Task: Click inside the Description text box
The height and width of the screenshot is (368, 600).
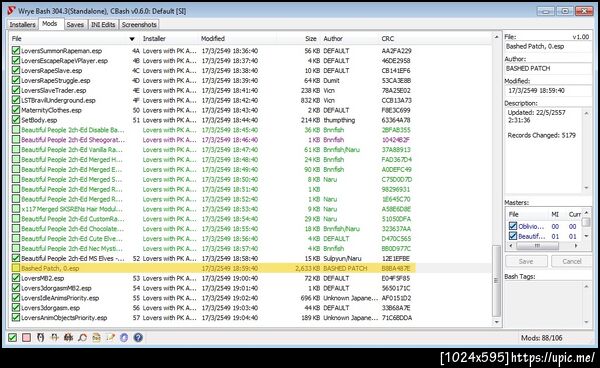Action: (543, 150)
